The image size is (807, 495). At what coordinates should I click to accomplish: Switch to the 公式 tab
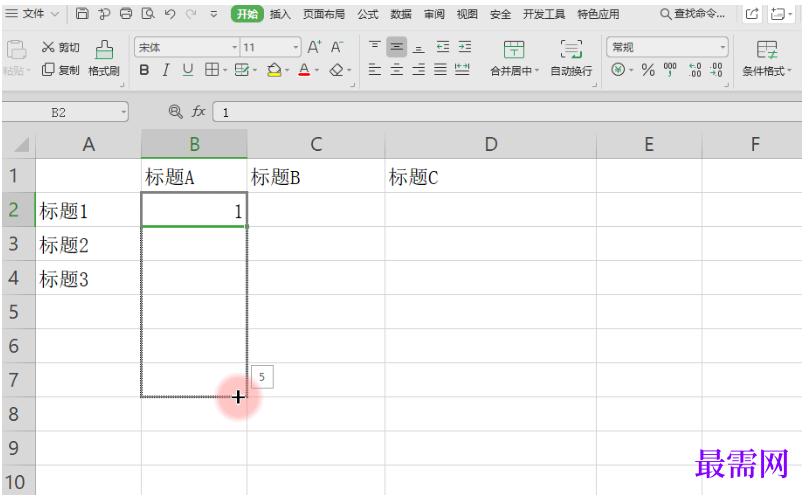click(368, 14)
